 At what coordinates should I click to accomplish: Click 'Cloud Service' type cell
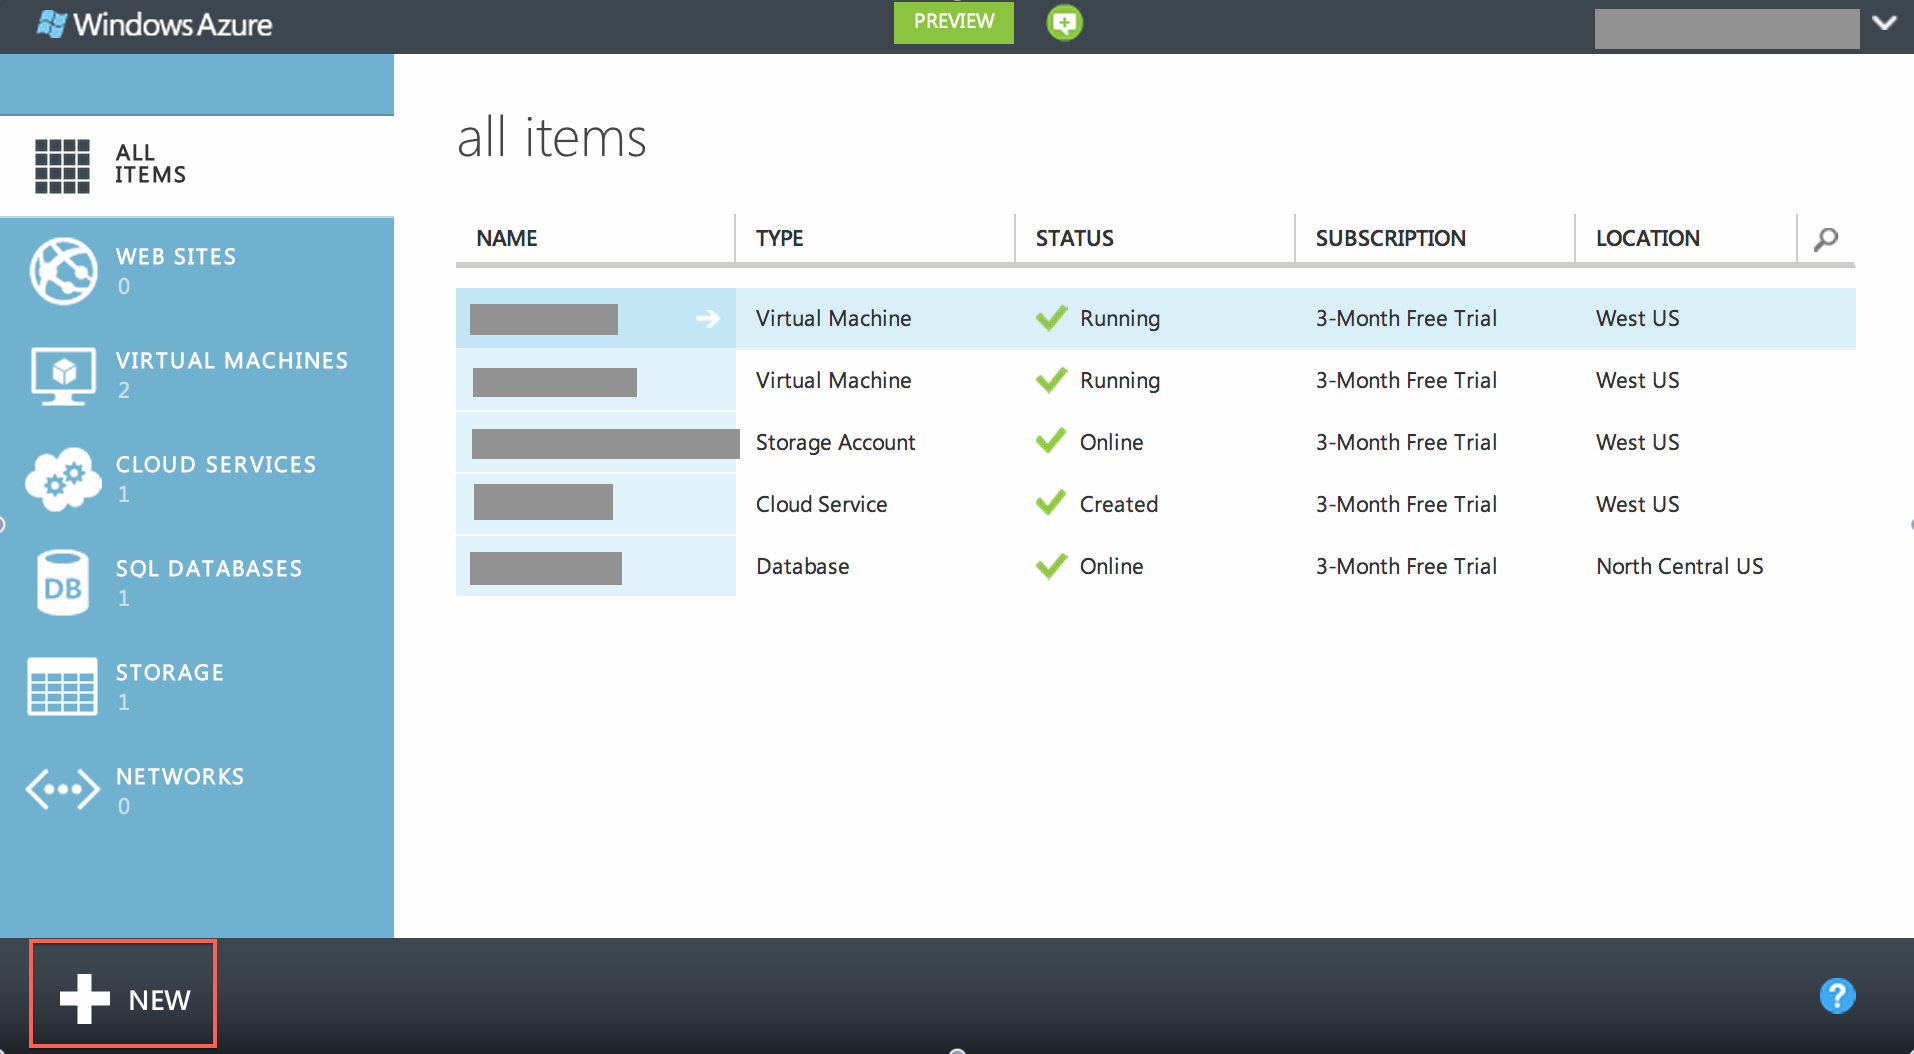click(822, 504)
